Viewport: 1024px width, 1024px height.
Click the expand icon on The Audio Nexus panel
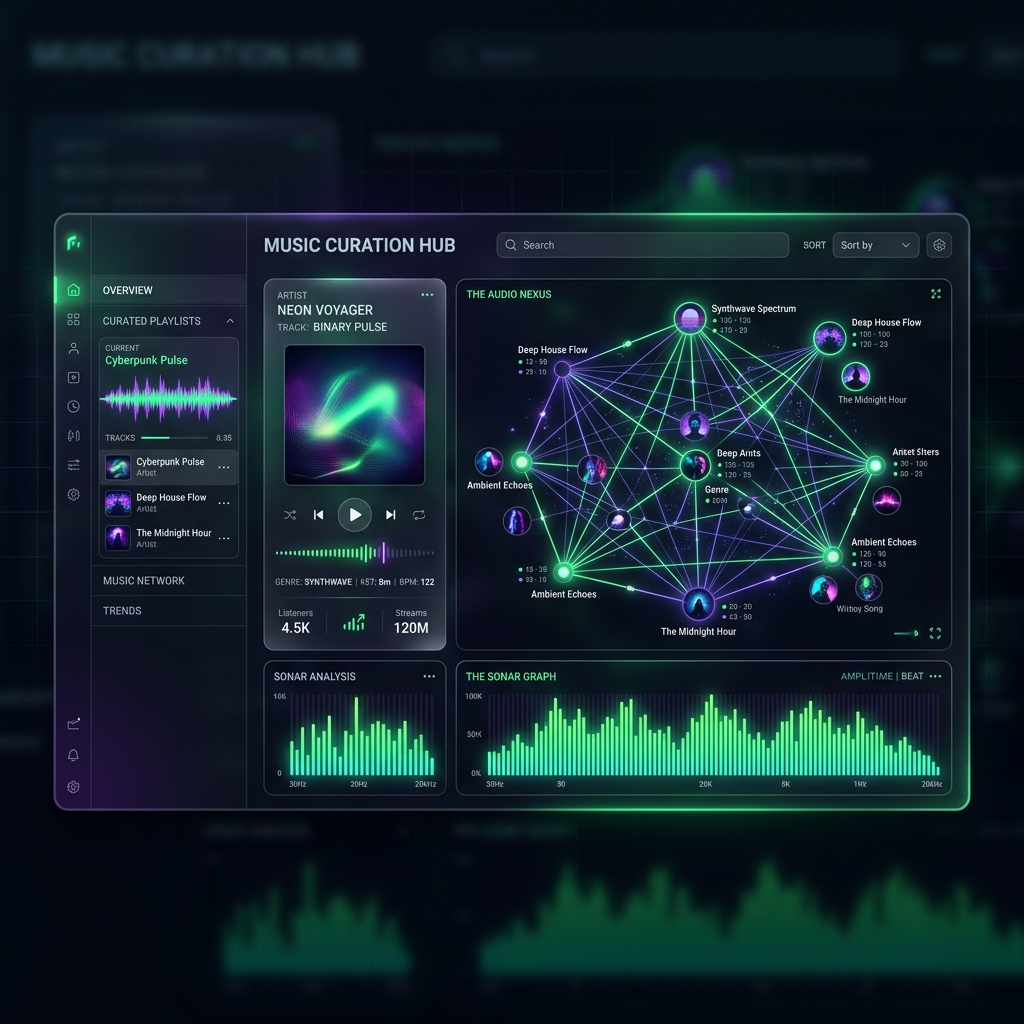(936, 293)
